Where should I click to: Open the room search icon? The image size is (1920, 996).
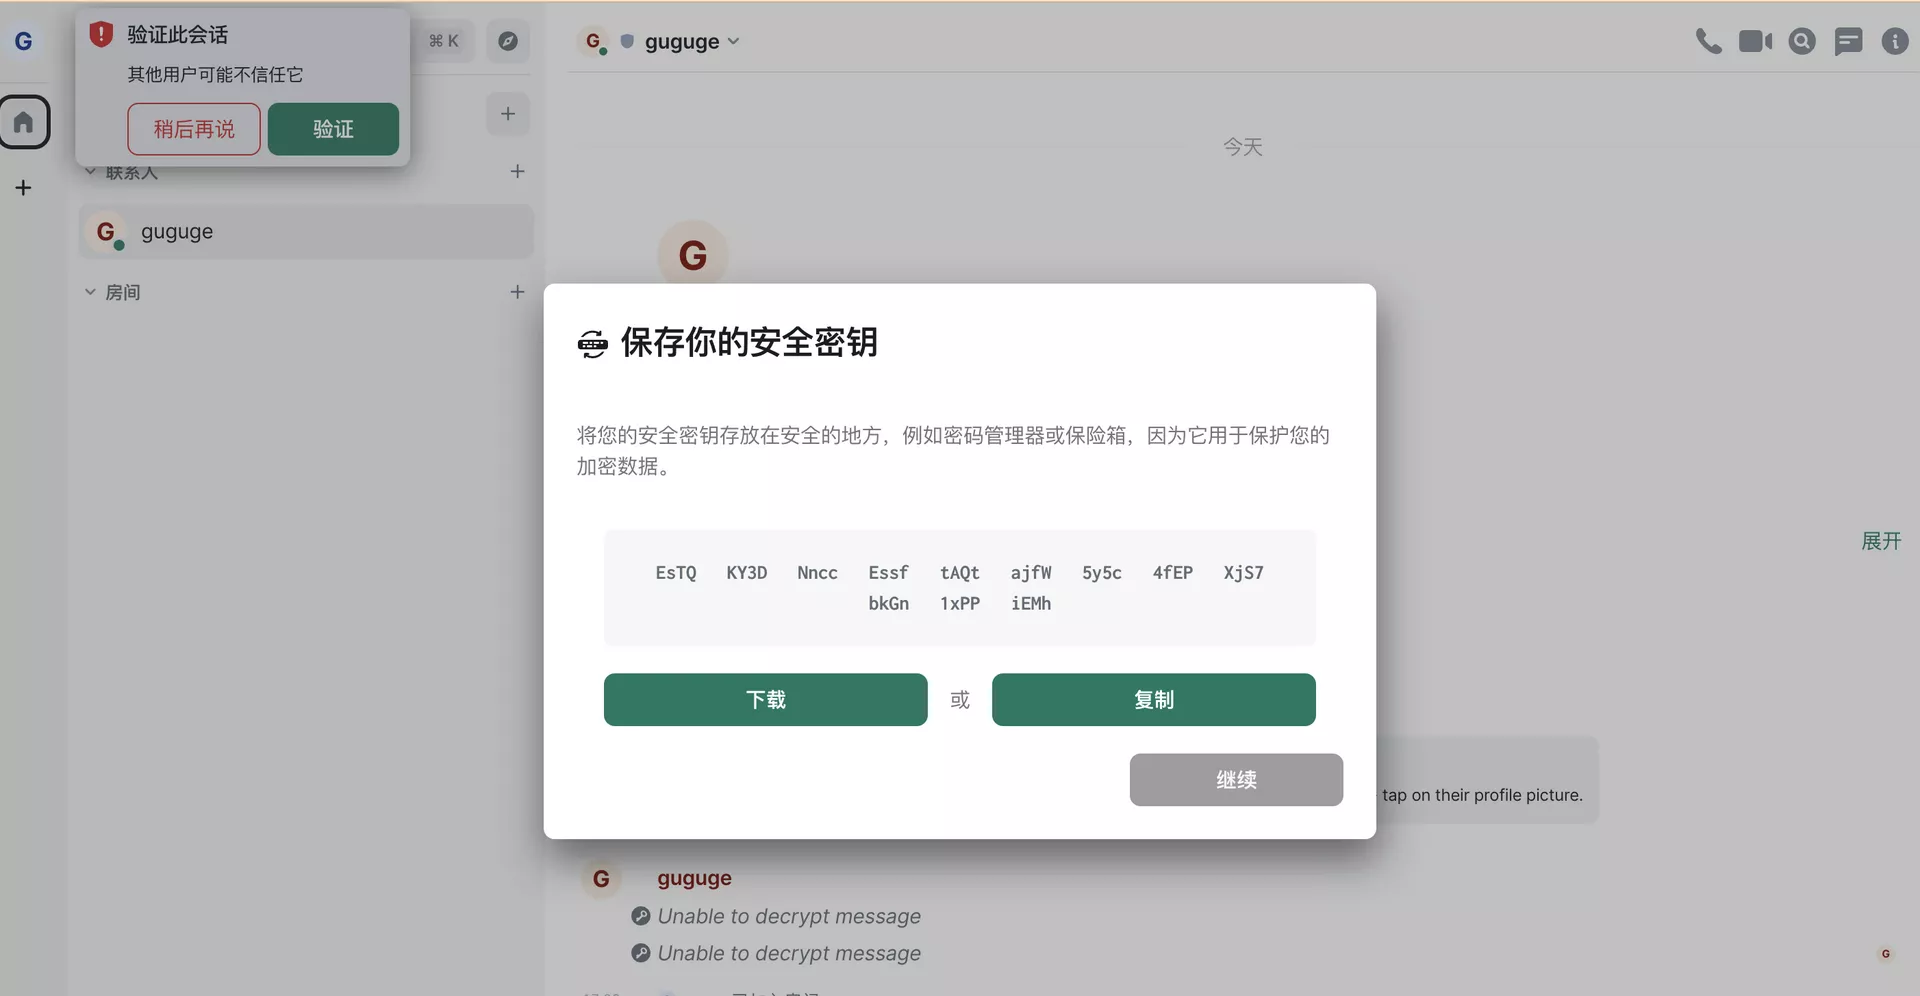coord(1802,41)
